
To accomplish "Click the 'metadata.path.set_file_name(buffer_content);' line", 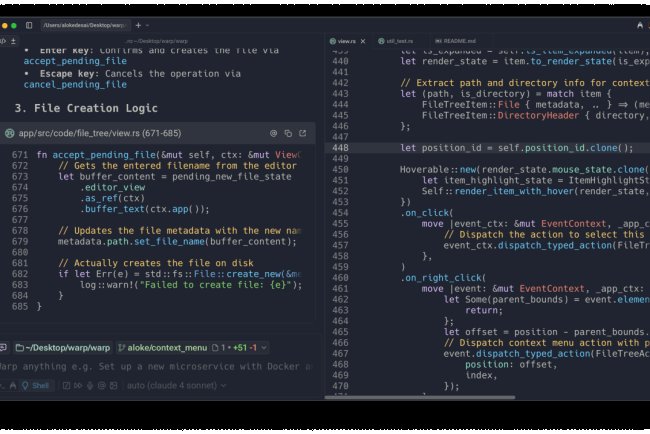I will tap(177, 242).
